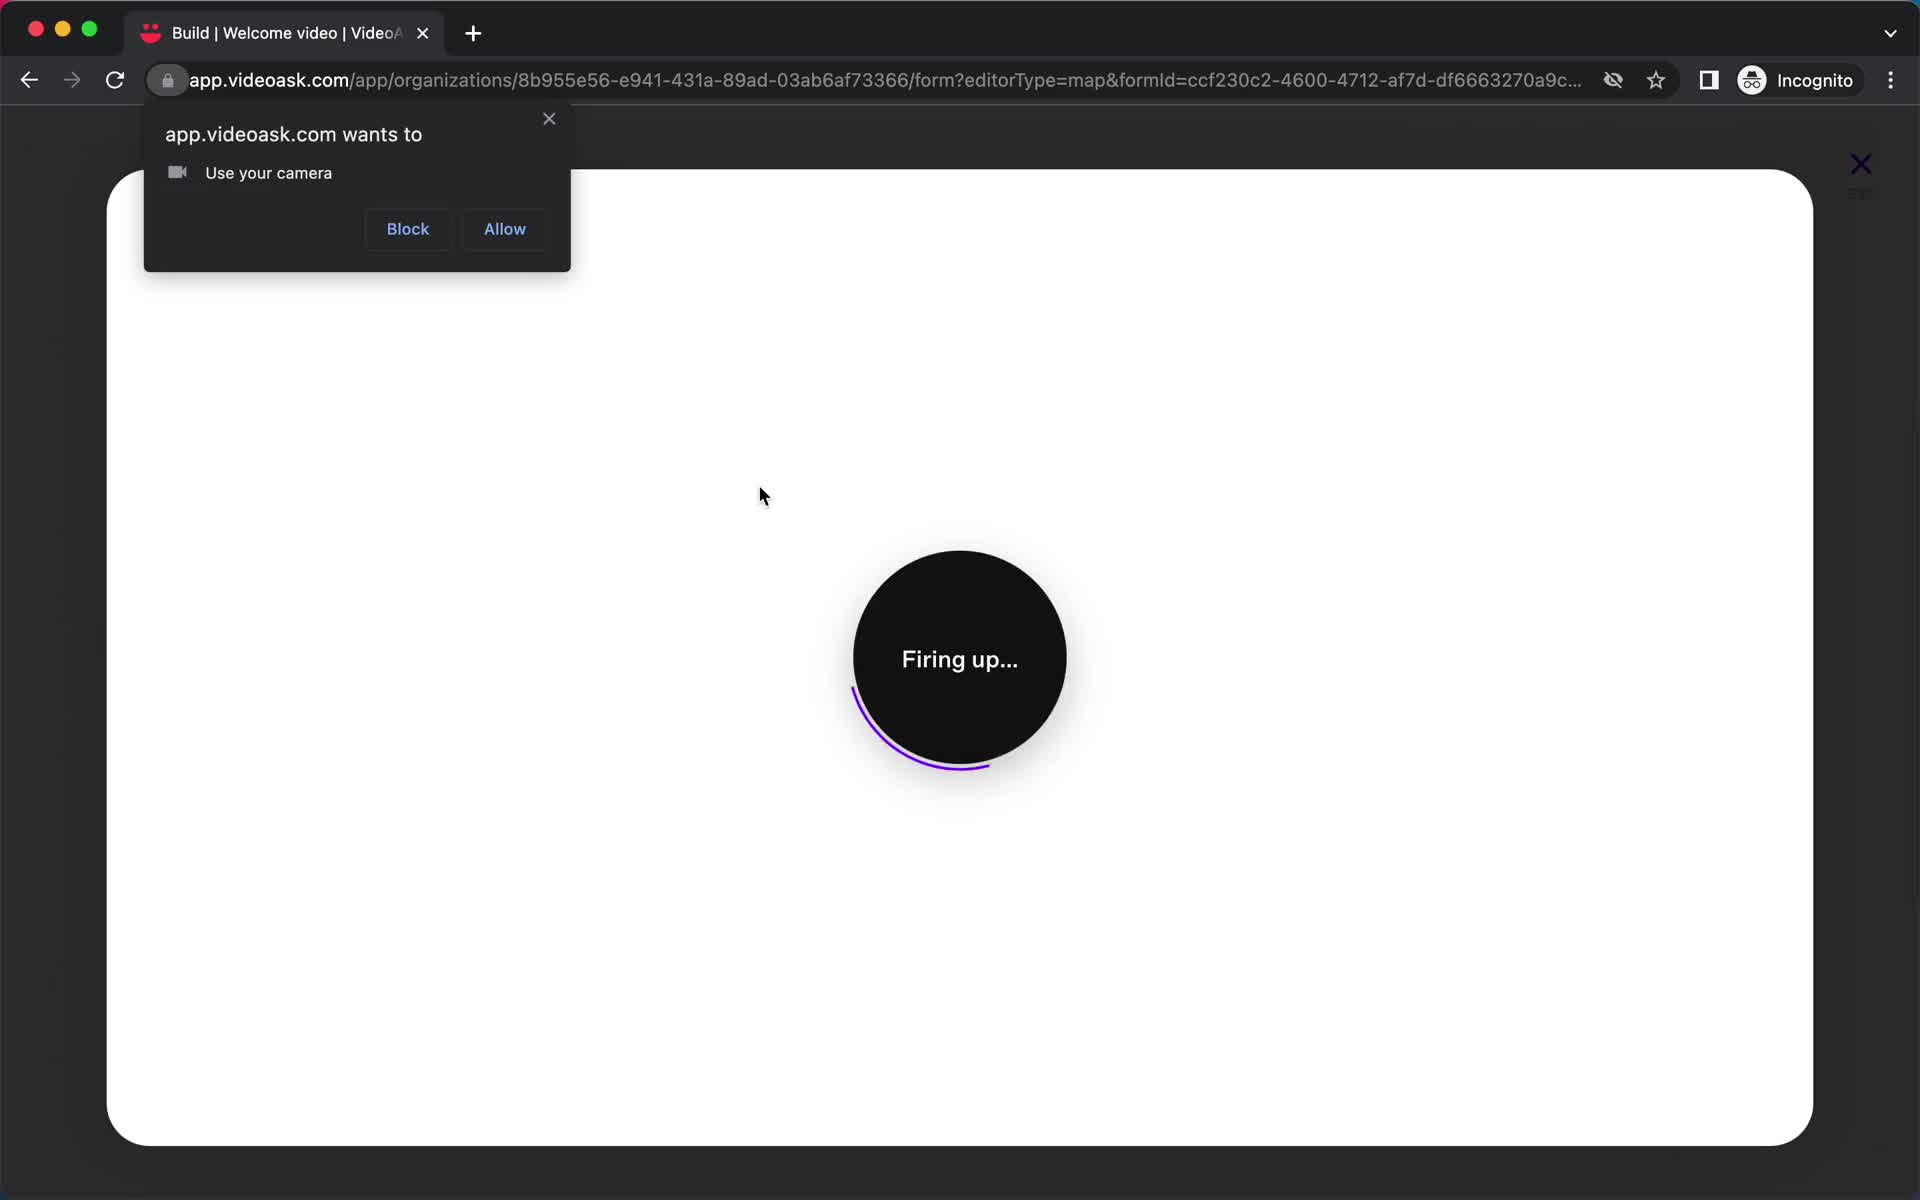Allow camera access for app.videoask.com
This screenshot has width=1920, height=1200.
click(x=503, y=228)
